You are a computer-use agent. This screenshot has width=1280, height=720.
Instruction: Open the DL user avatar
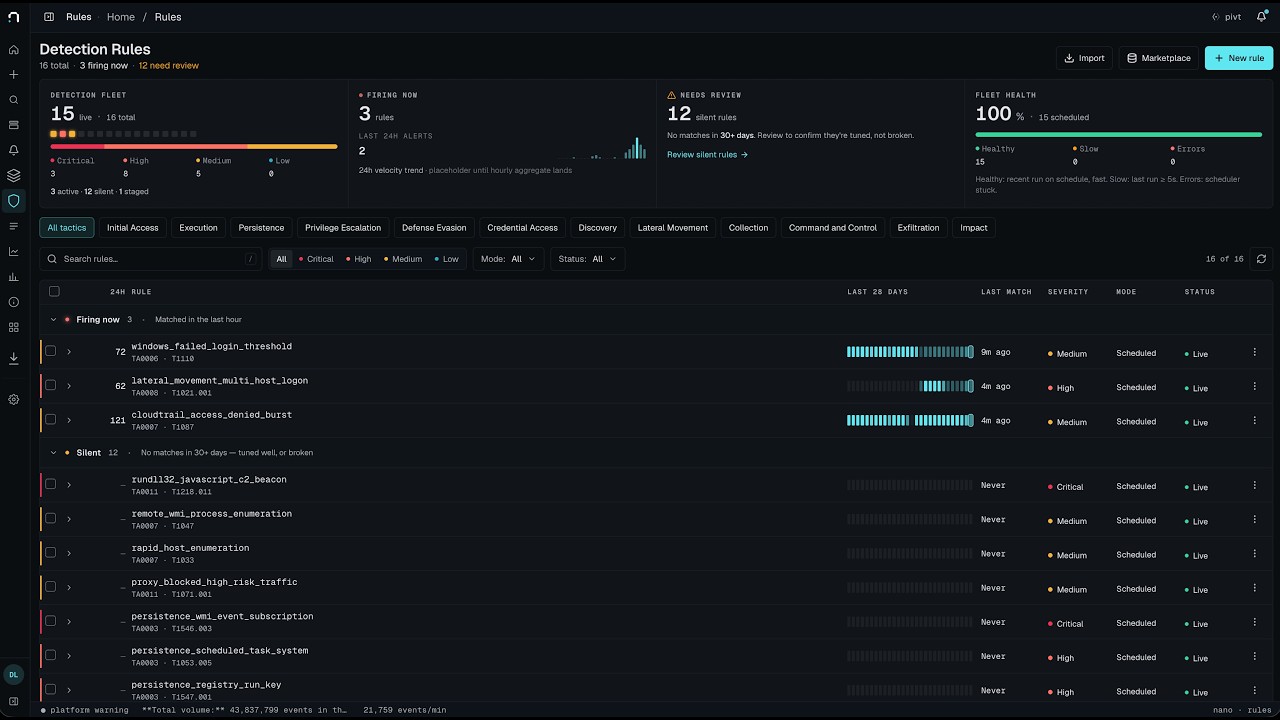click(13, 675)
